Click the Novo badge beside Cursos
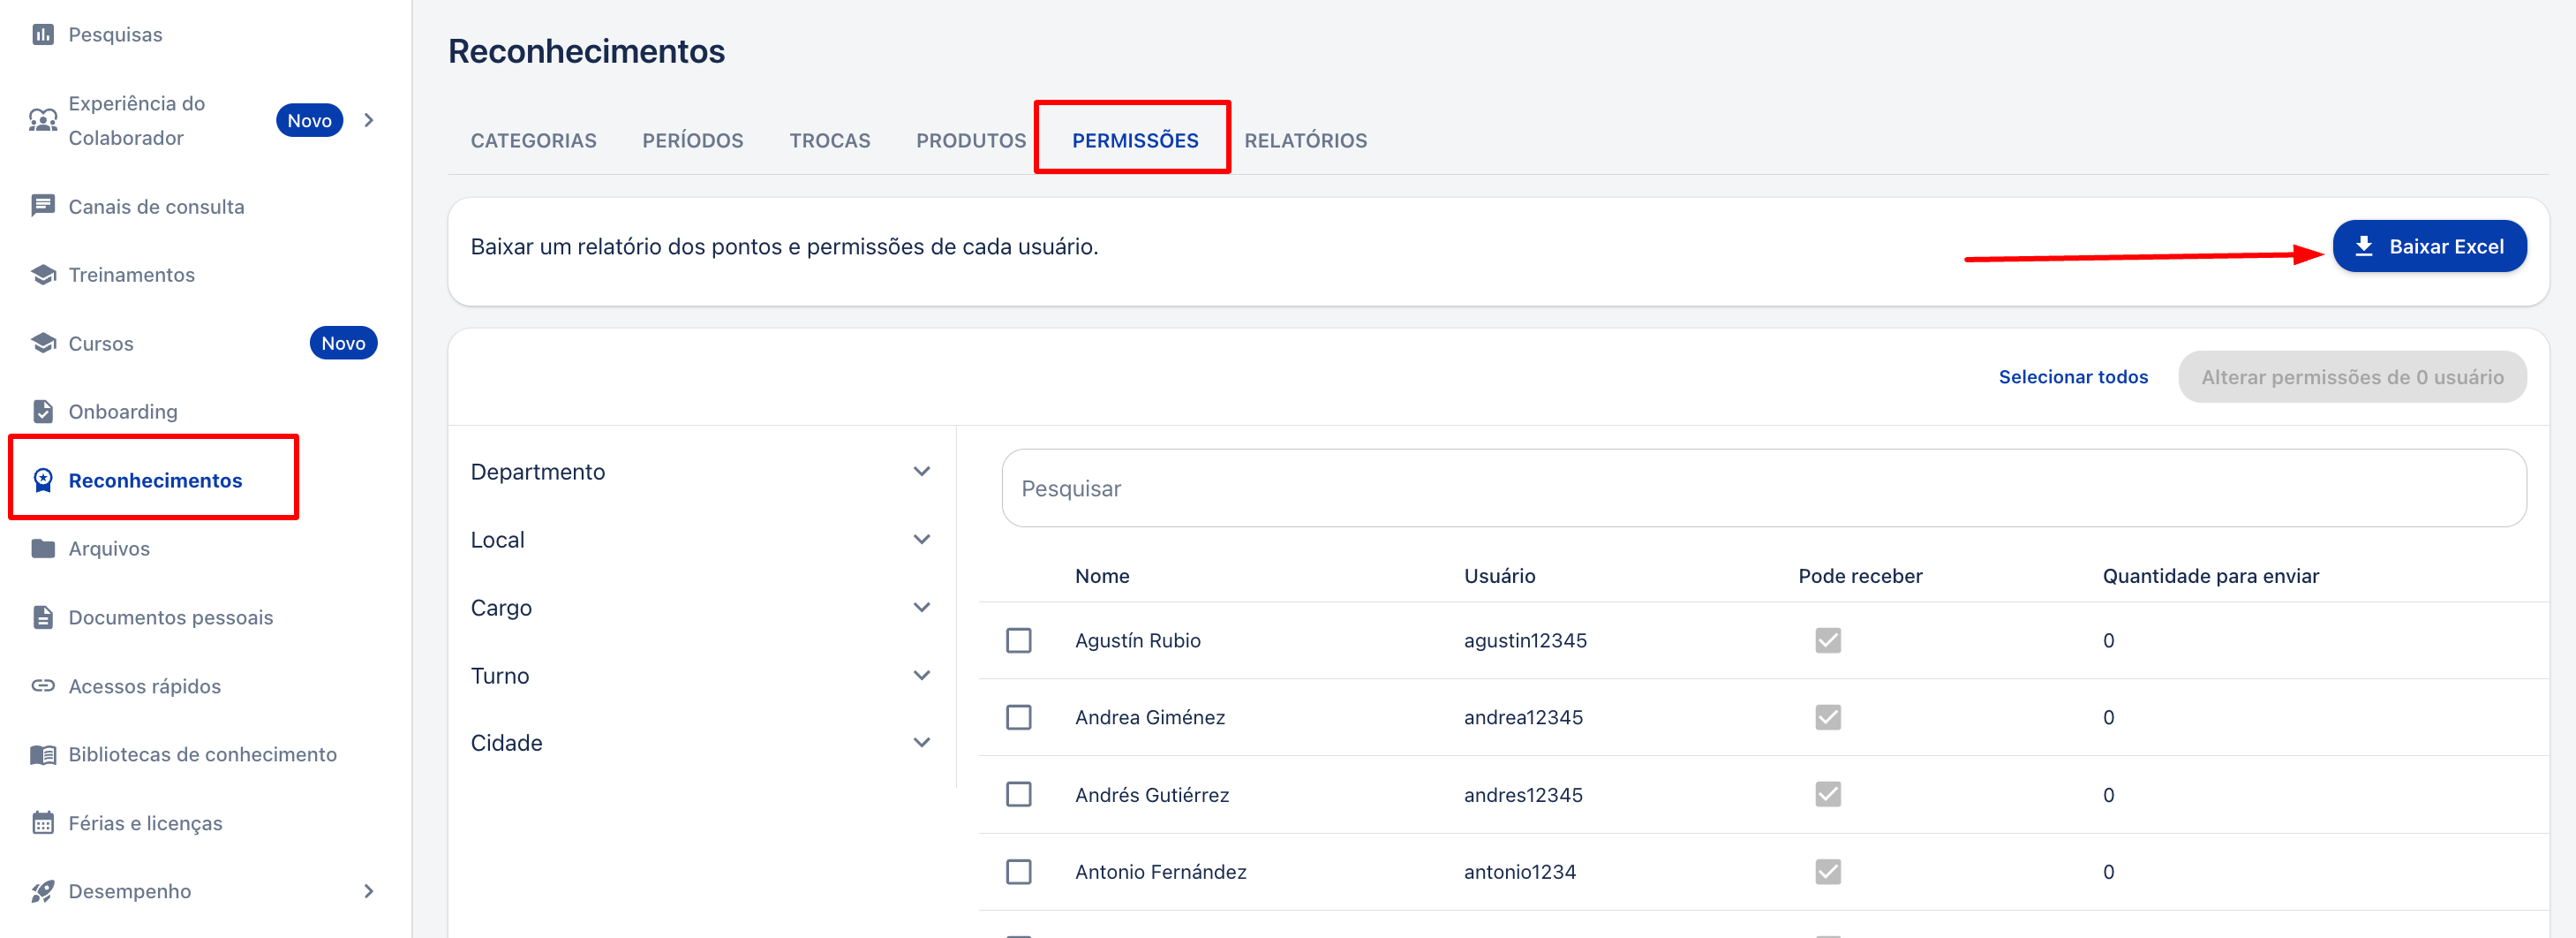This screenshot has width=2576, height=938. [x=343, y=343]
